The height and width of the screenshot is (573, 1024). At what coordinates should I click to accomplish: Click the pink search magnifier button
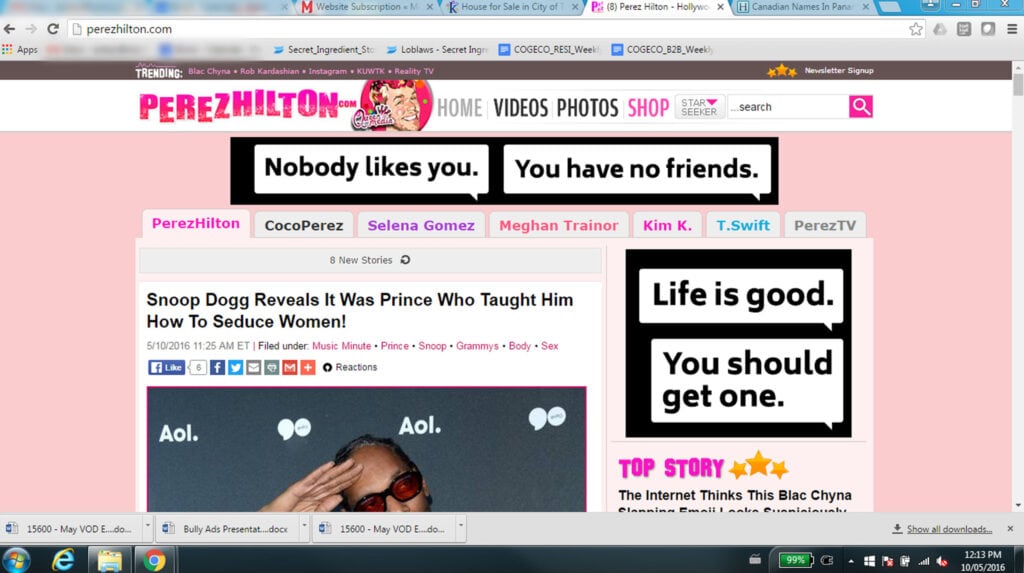pyautogui.click(x=860, y=107)
